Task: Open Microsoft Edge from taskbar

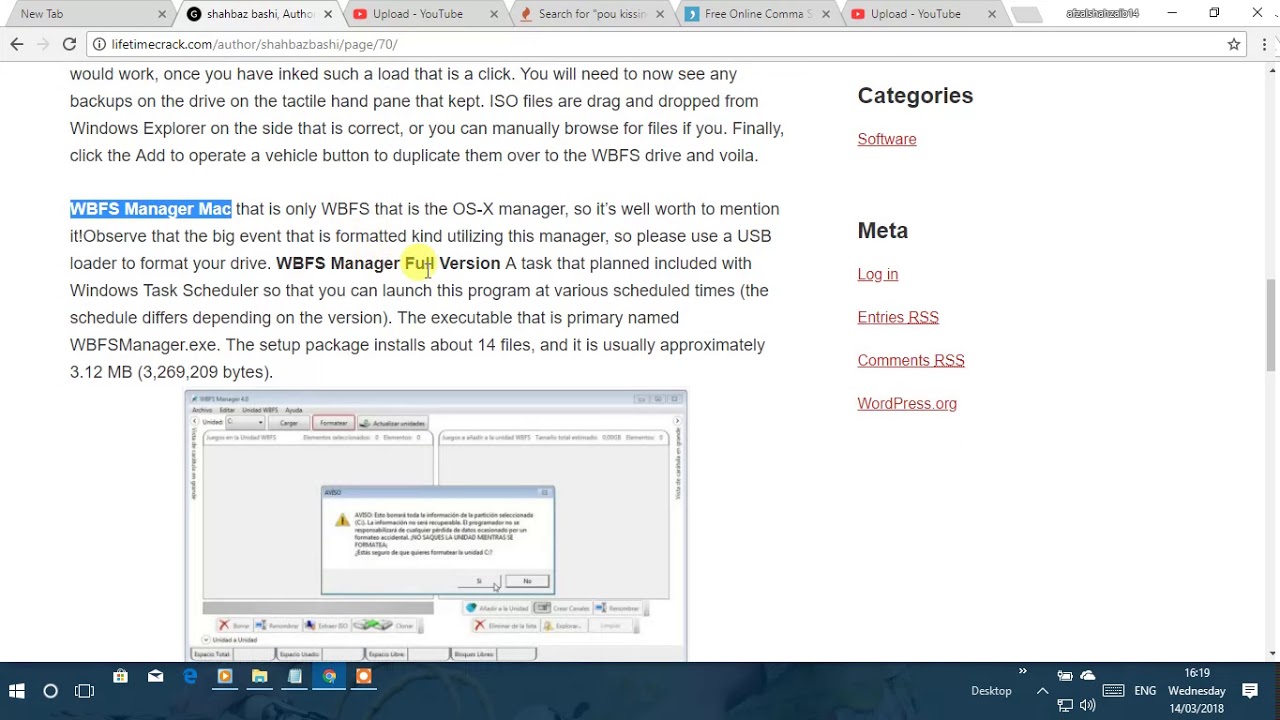Action: point(190,676)
